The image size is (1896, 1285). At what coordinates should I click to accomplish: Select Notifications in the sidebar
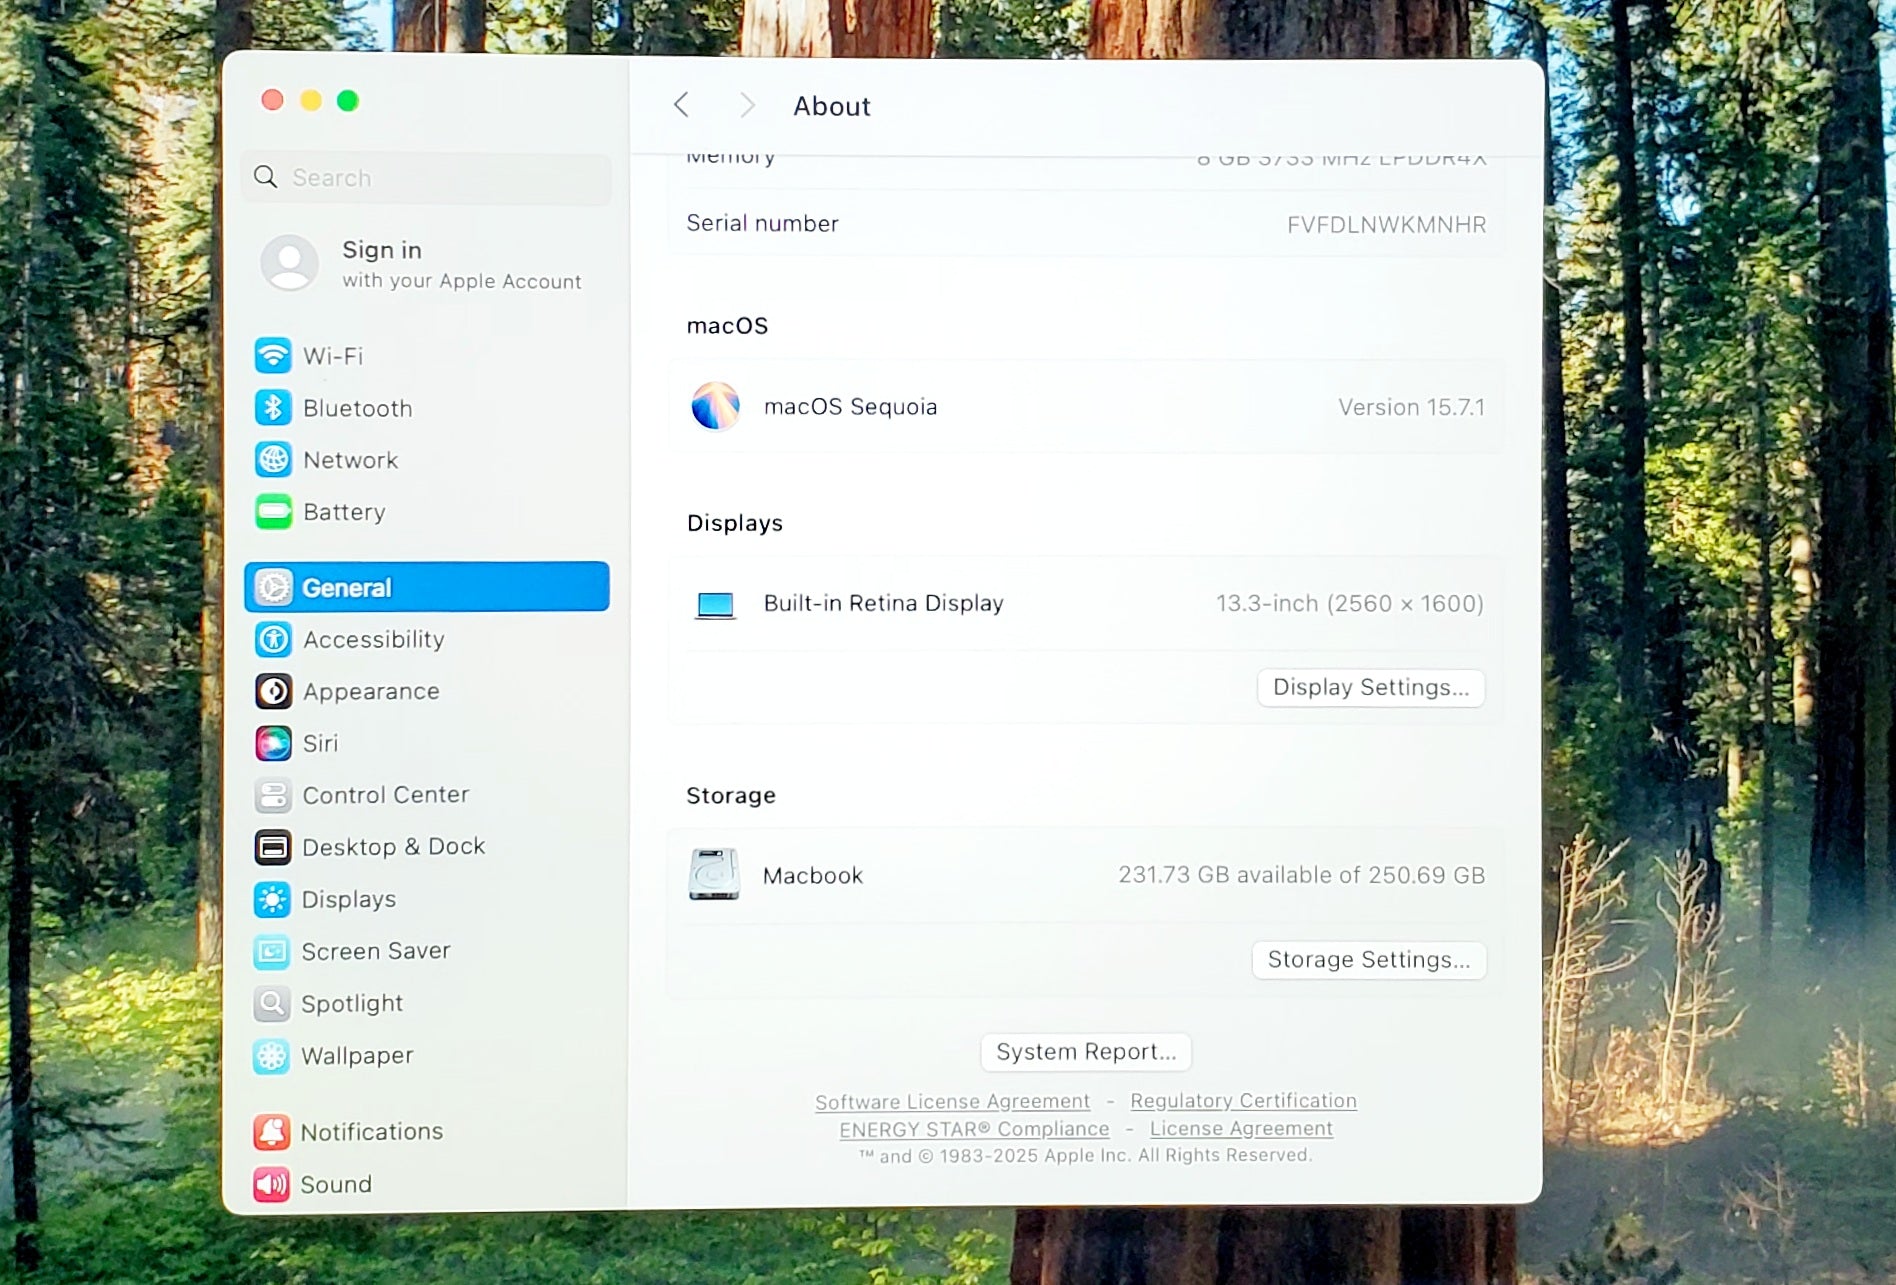coord(371,1131)
